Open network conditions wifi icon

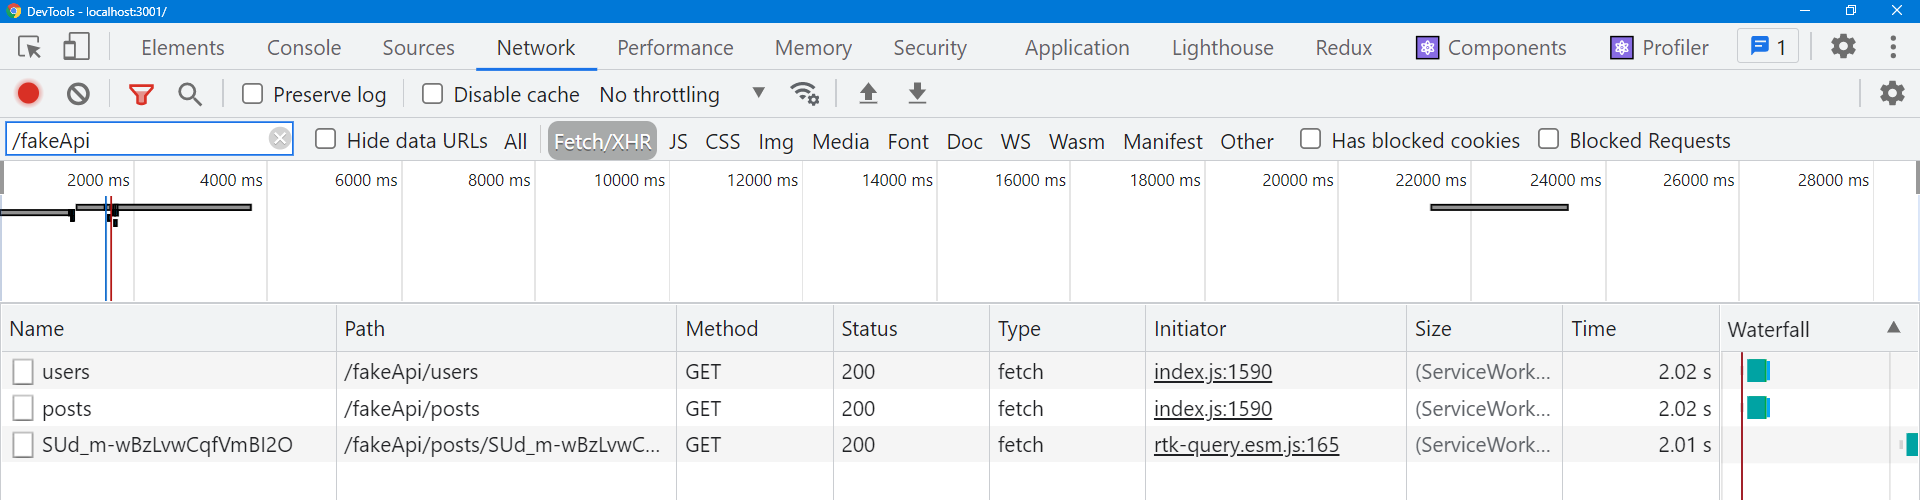click(x=804, y=94)
